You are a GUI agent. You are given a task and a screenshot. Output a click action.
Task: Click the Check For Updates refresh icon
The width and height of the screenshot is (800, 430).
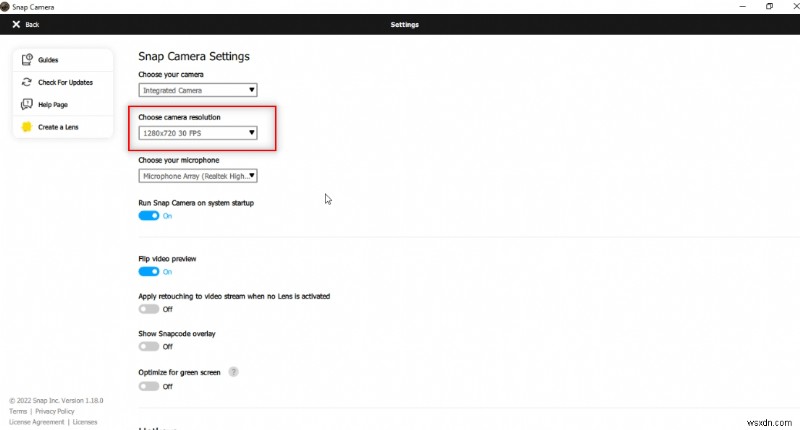[x=27, y=82]
